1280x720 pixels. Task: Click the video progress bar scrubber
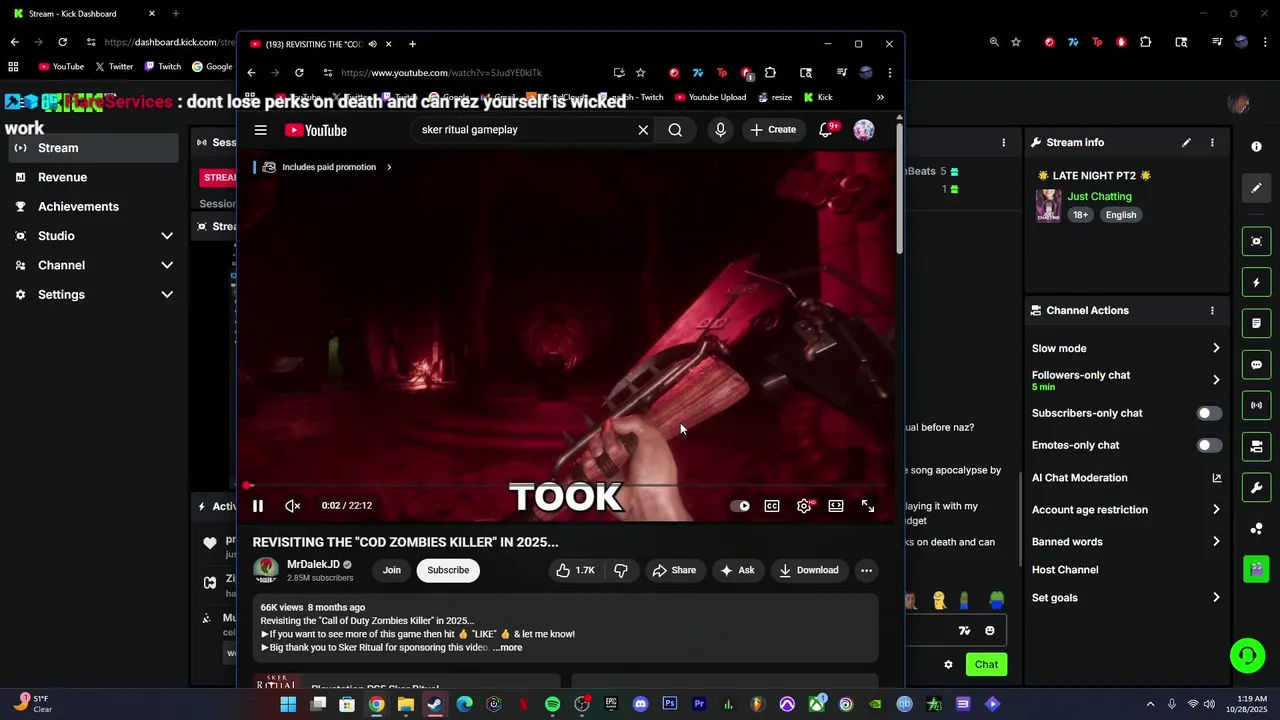point(247,486)
